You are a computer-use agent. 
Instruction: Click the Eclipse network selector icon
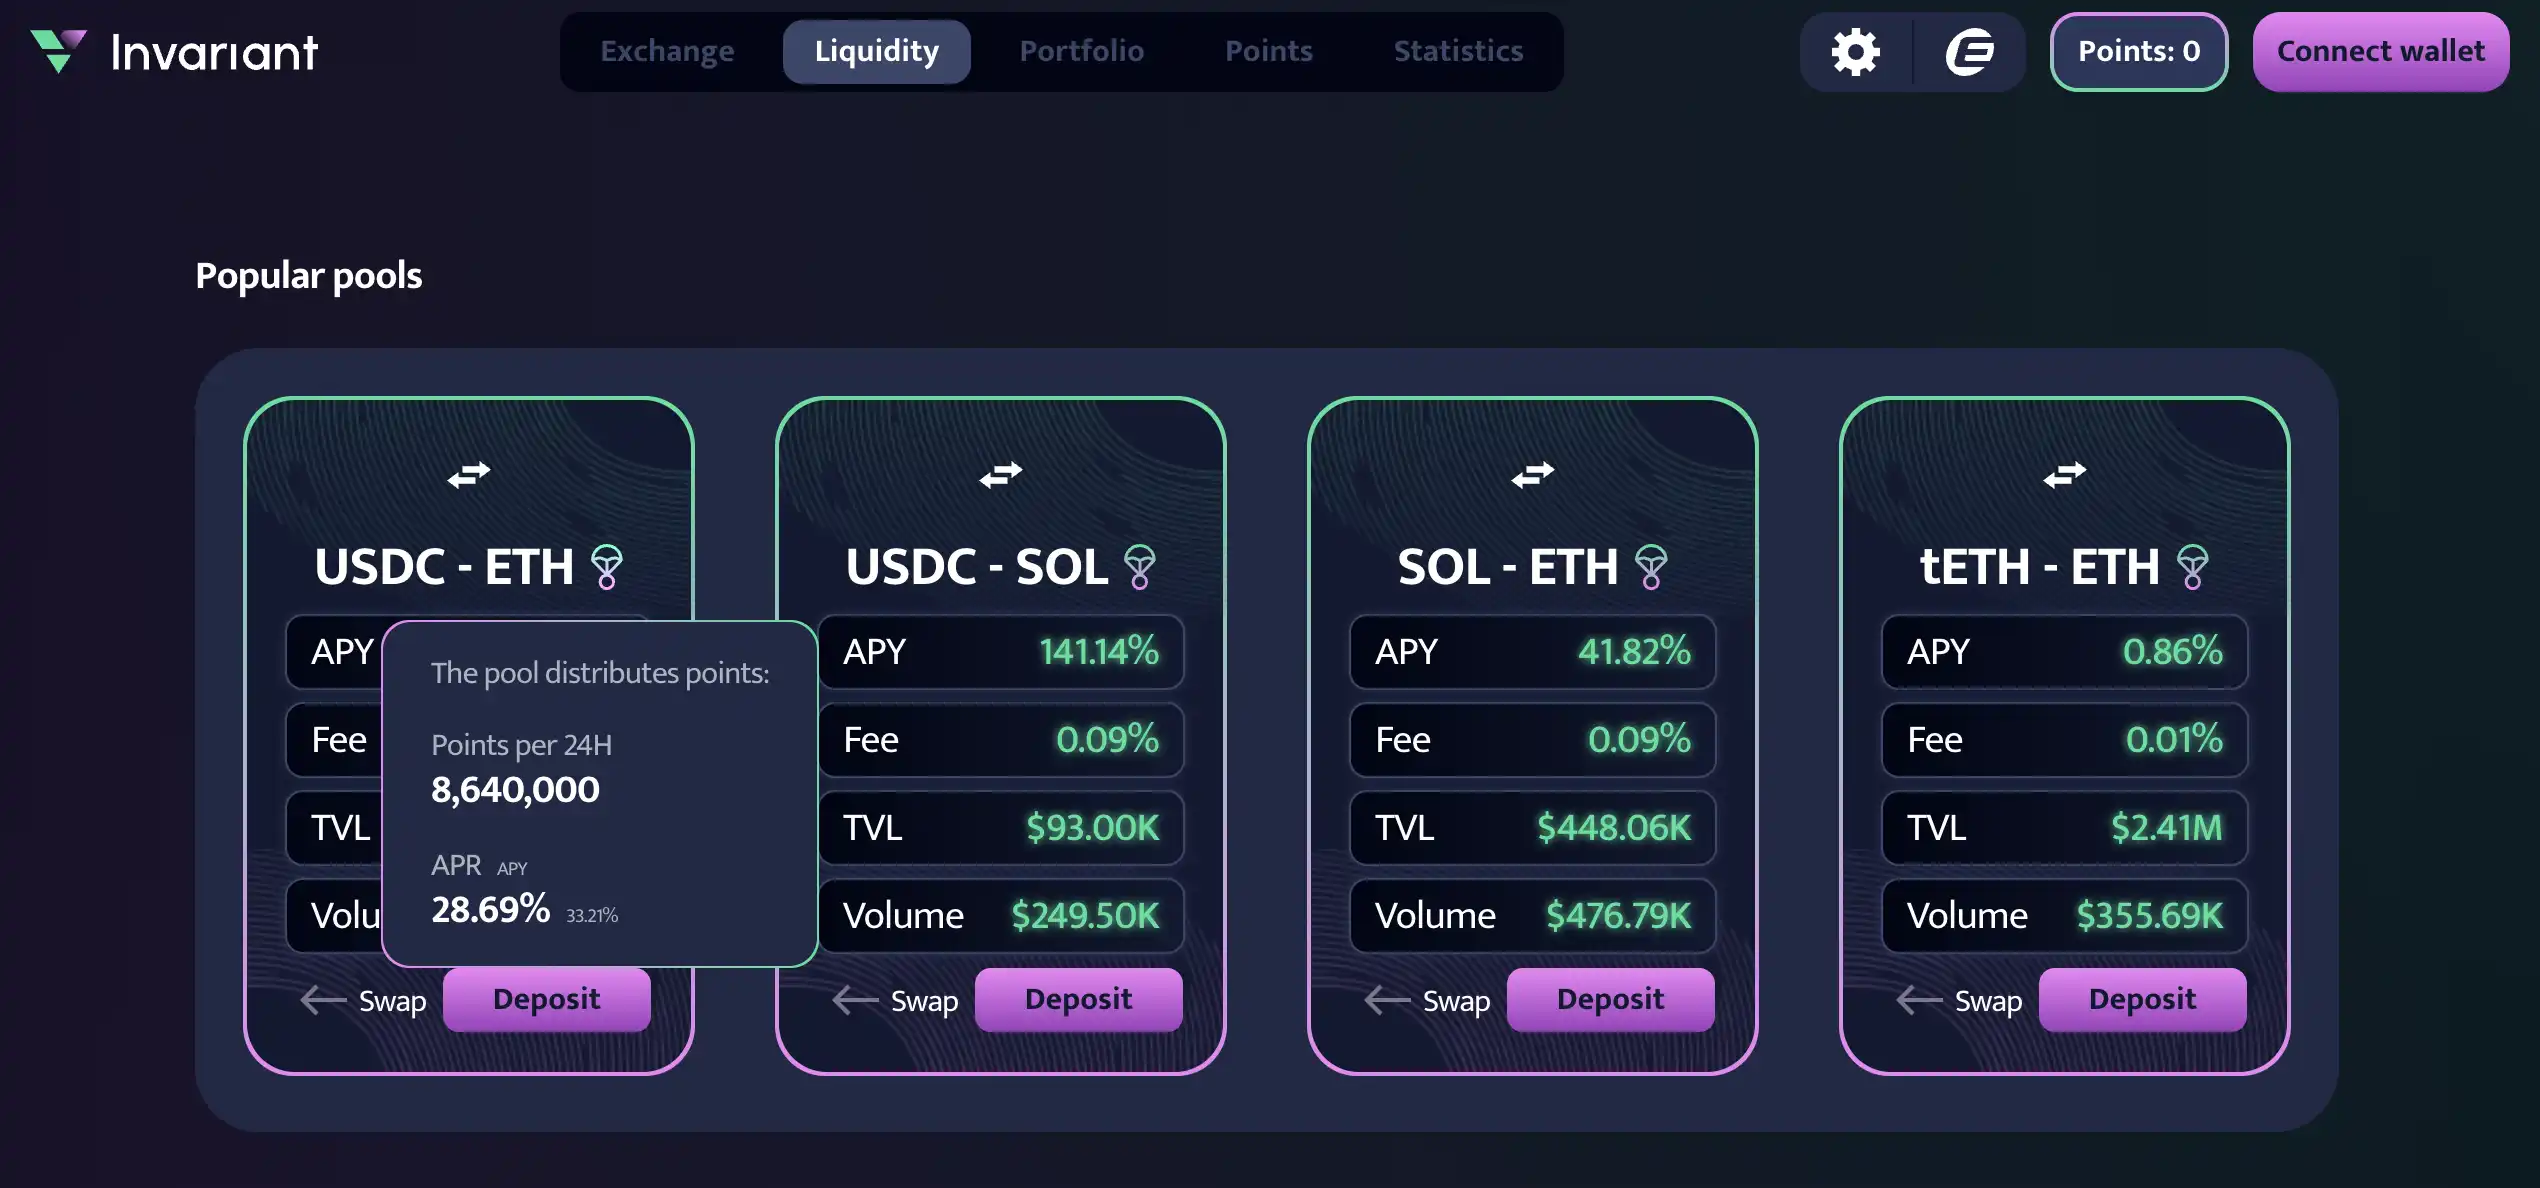pyautogui.click(x=1969, y=52)
